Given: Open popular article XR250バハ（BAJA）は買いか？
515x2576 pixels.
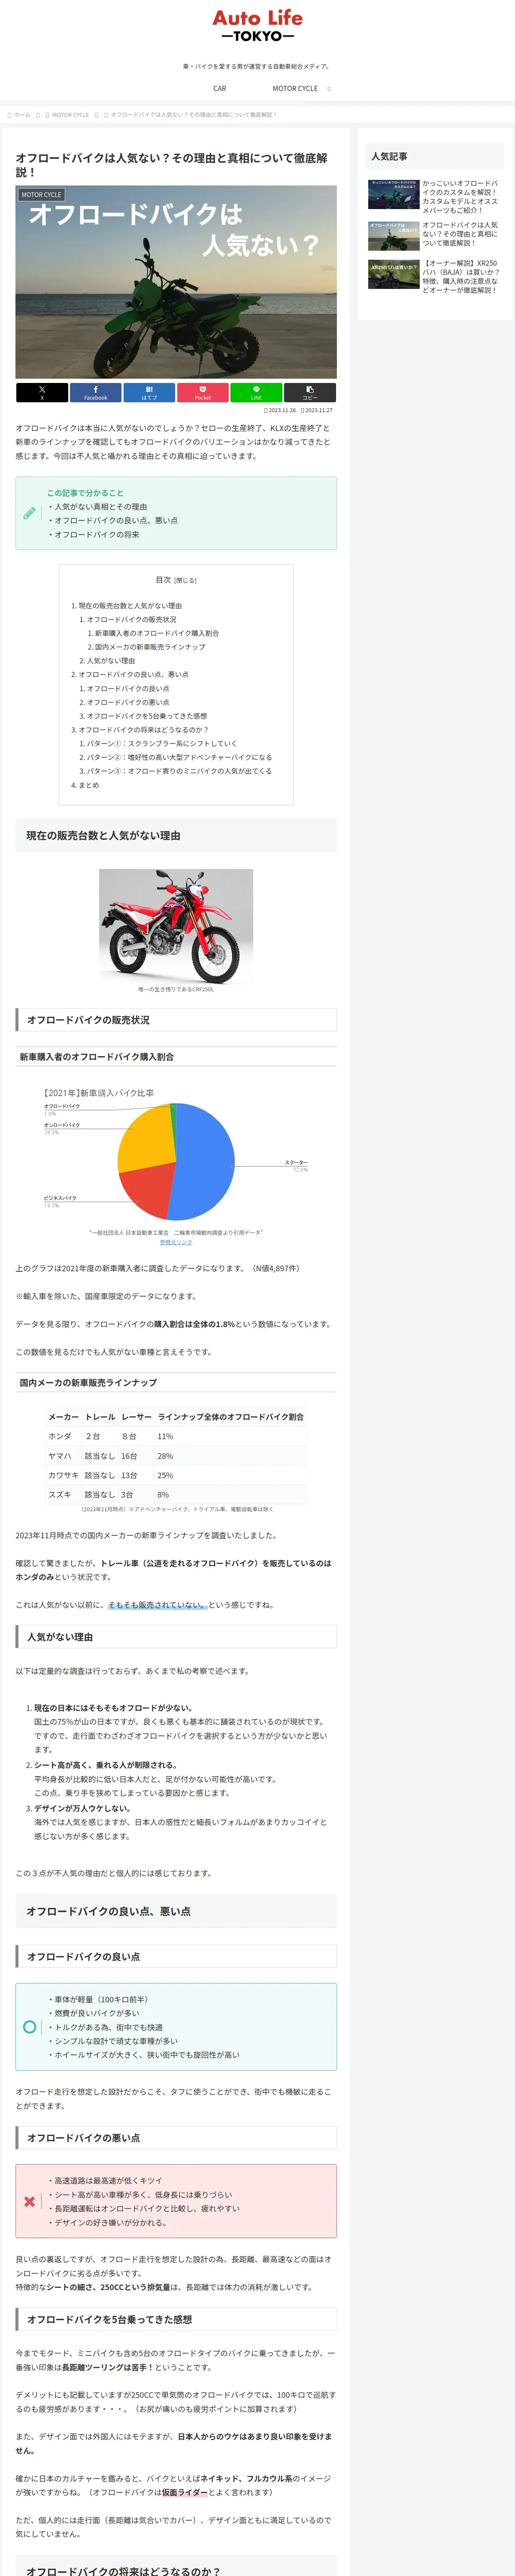Looking at the screenshot, I should pyautogui.click(x=460, y=277).
